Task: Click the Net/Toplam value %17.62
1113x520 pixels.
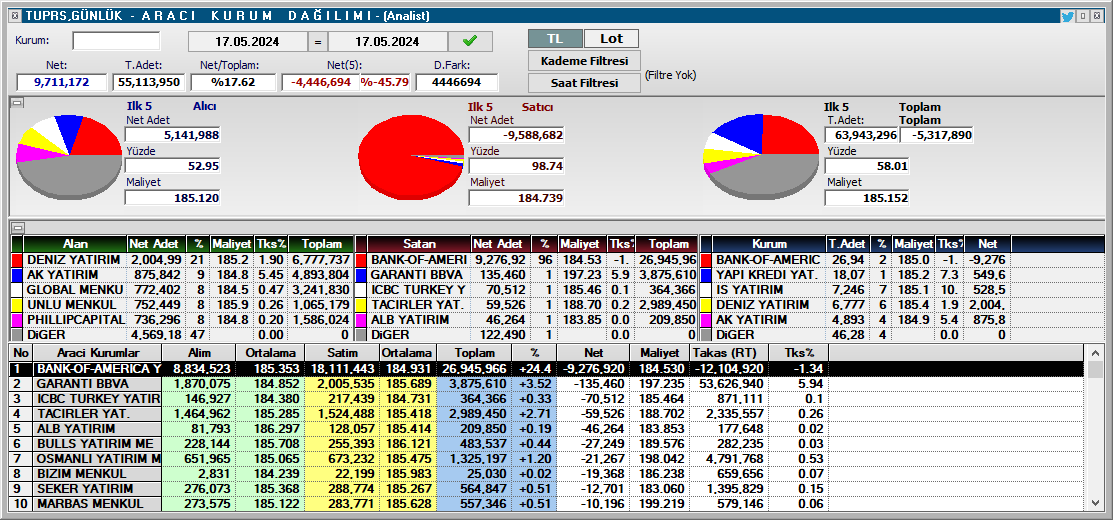Action: pos(234,82)
